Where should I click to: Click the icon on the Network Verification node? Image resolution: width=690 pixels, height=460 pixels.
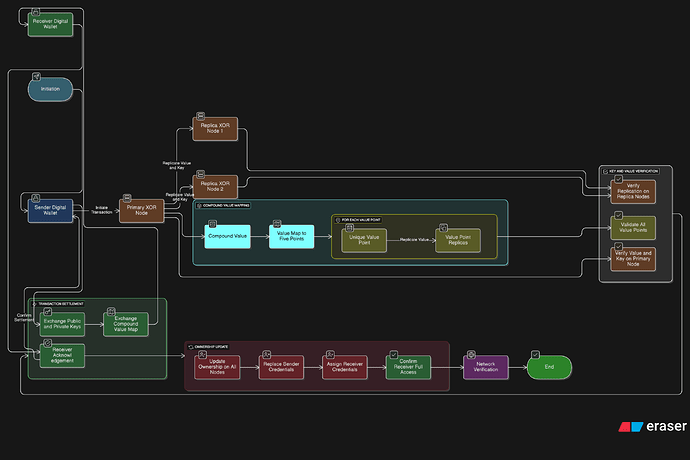click(x=471, y=354)
